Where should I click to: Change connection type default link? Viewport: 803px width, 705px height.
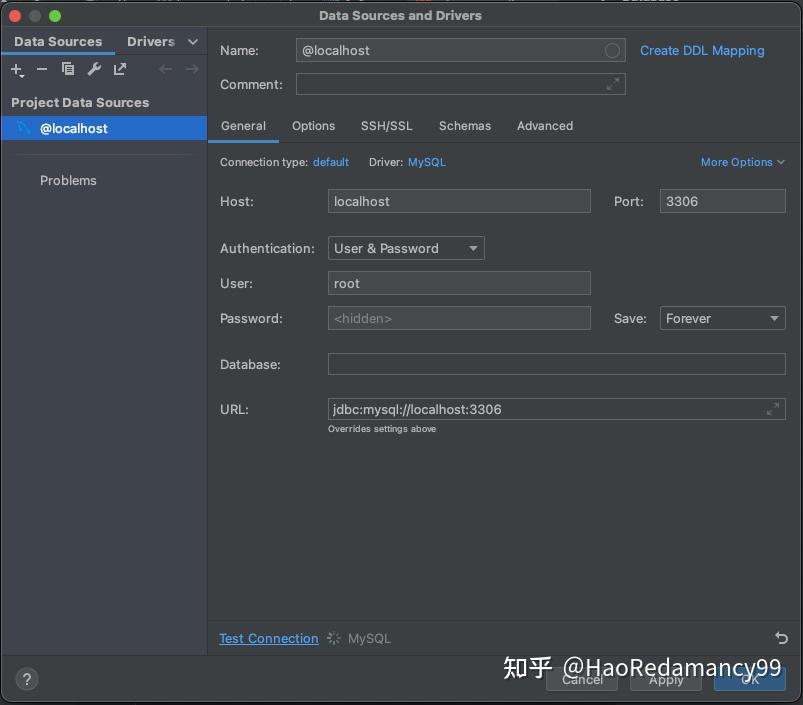point(331,162)
